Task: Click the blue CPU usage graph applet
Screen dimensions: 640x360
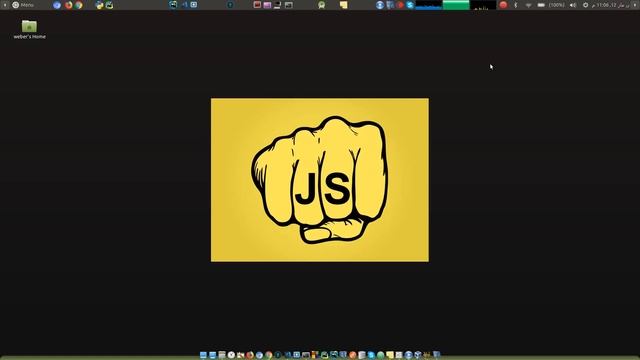Action: (429, 5)
